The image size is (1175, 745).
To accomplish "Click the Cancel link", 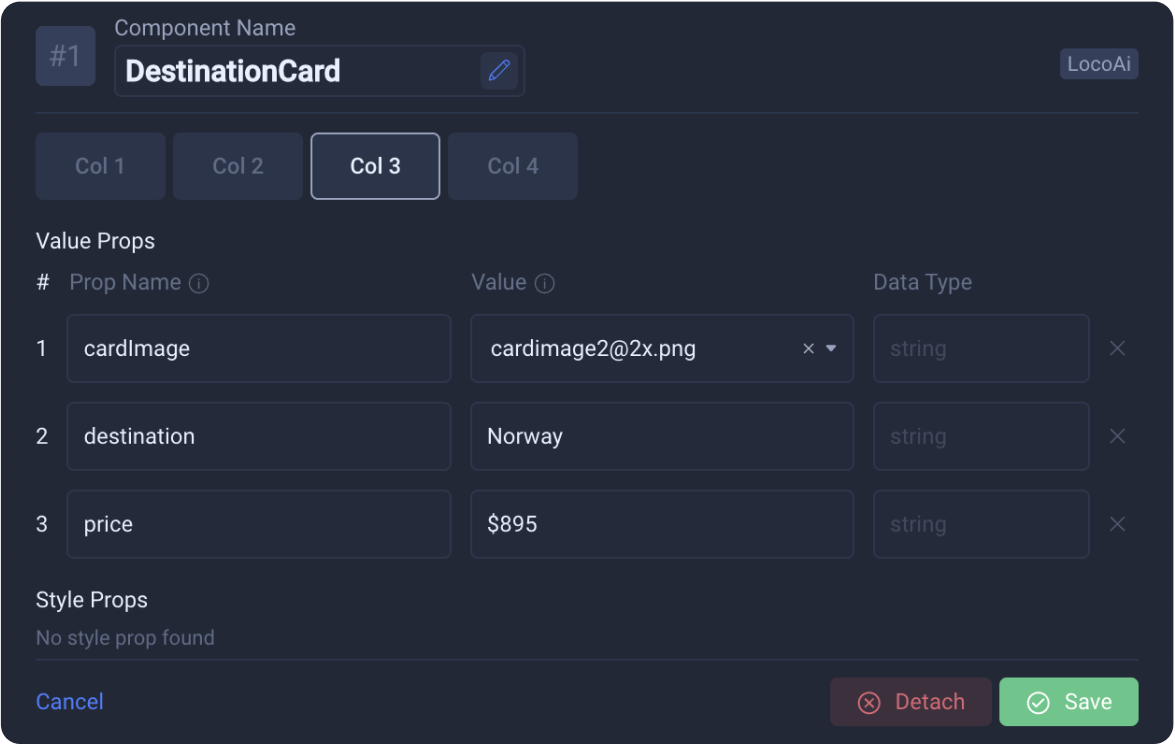I will coord(70,702).
